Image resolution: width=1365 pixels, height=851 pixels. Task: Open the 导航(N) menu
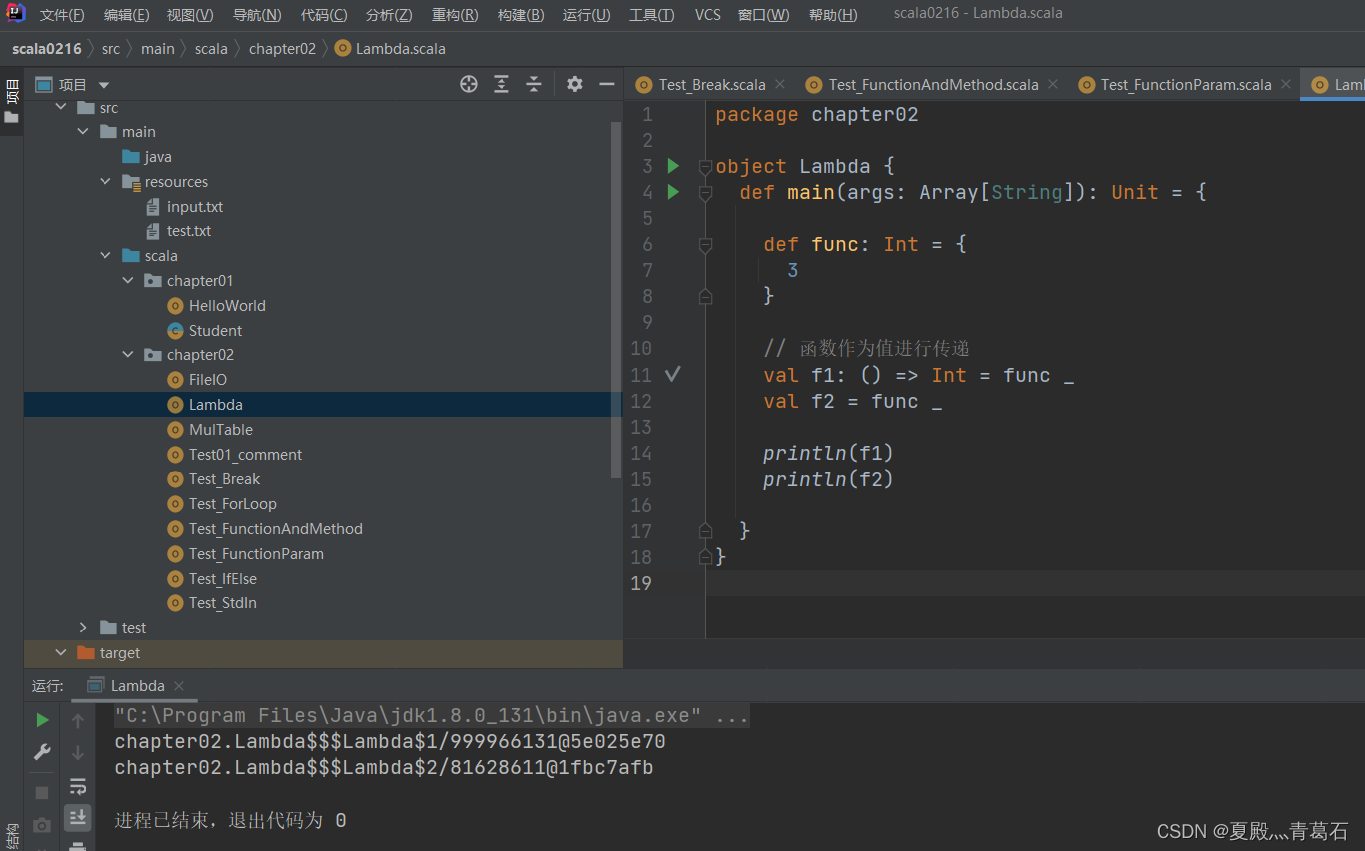(257, 15)
